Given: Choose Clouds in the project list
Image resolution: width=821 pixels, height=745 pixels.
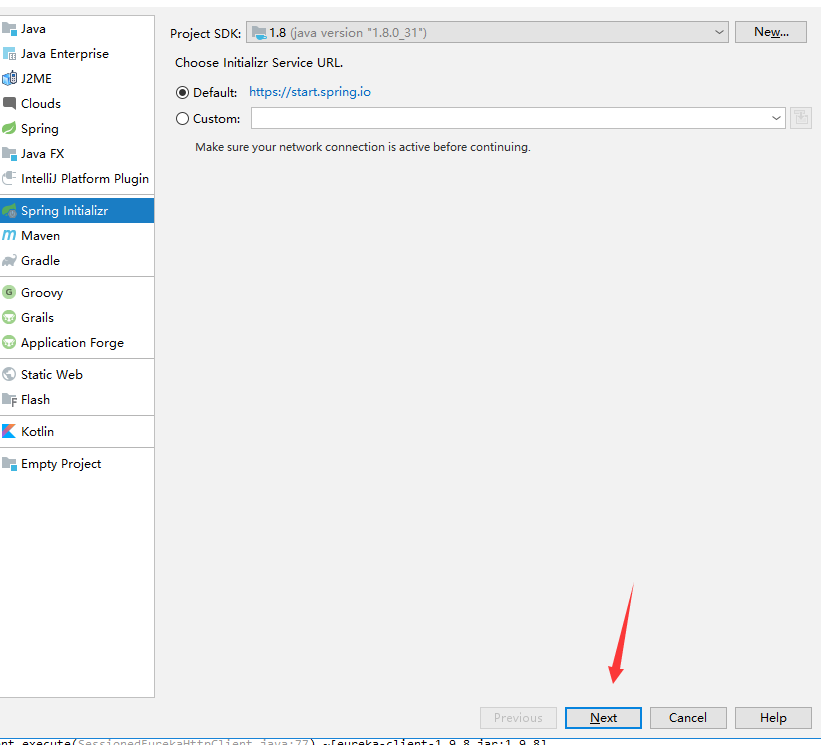Looking at the screenshot, I should pos(77,103).
